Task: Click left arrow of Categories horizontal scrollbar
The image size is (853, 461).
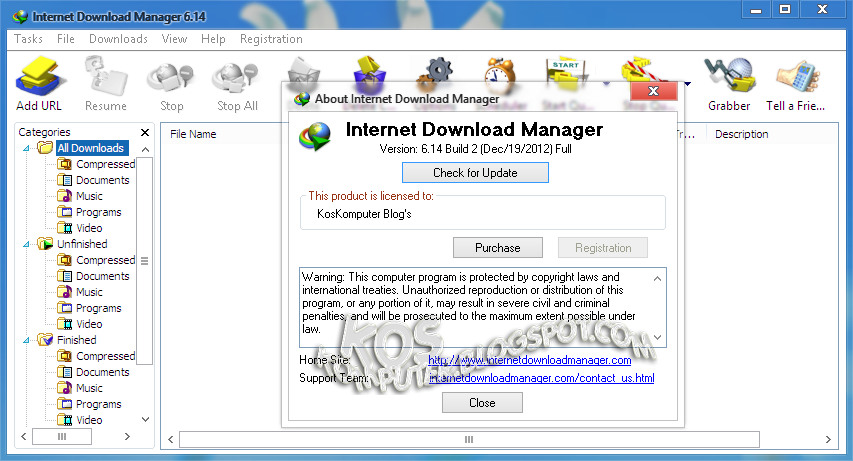Action: click(23, 437)
